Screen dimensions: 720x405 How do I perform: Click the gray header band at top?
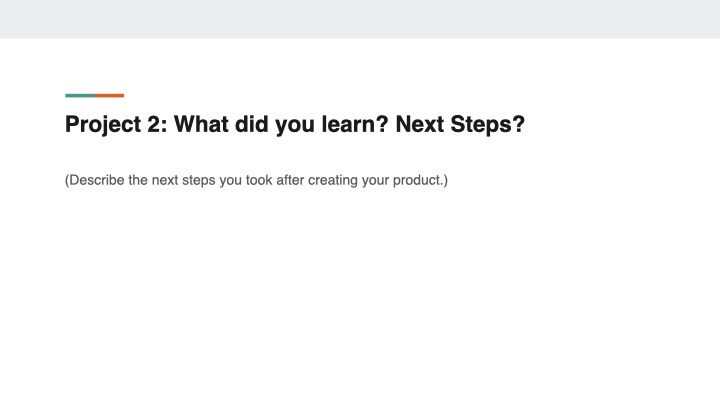[360, 18]
